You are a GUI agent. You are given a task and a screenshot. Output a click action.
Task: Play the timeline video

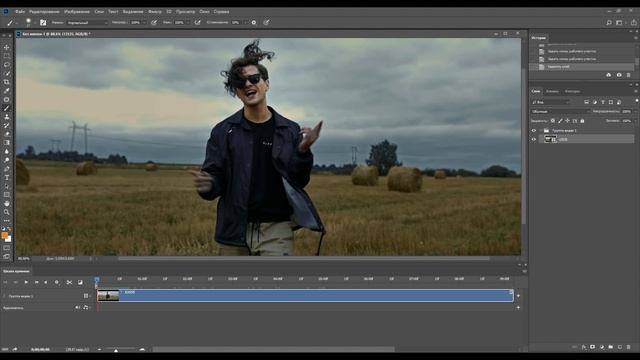coord(26,282)
